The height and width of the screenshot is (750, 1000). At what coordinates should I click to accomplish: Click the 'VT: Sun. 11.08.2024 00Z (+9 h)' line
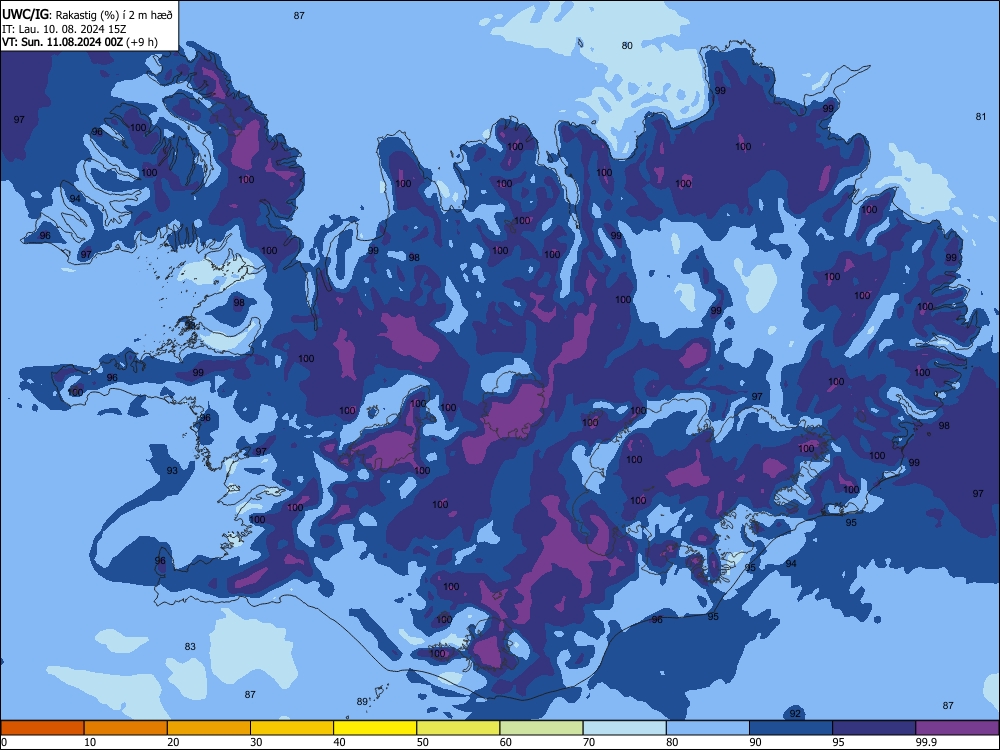(x=80, y=42)
